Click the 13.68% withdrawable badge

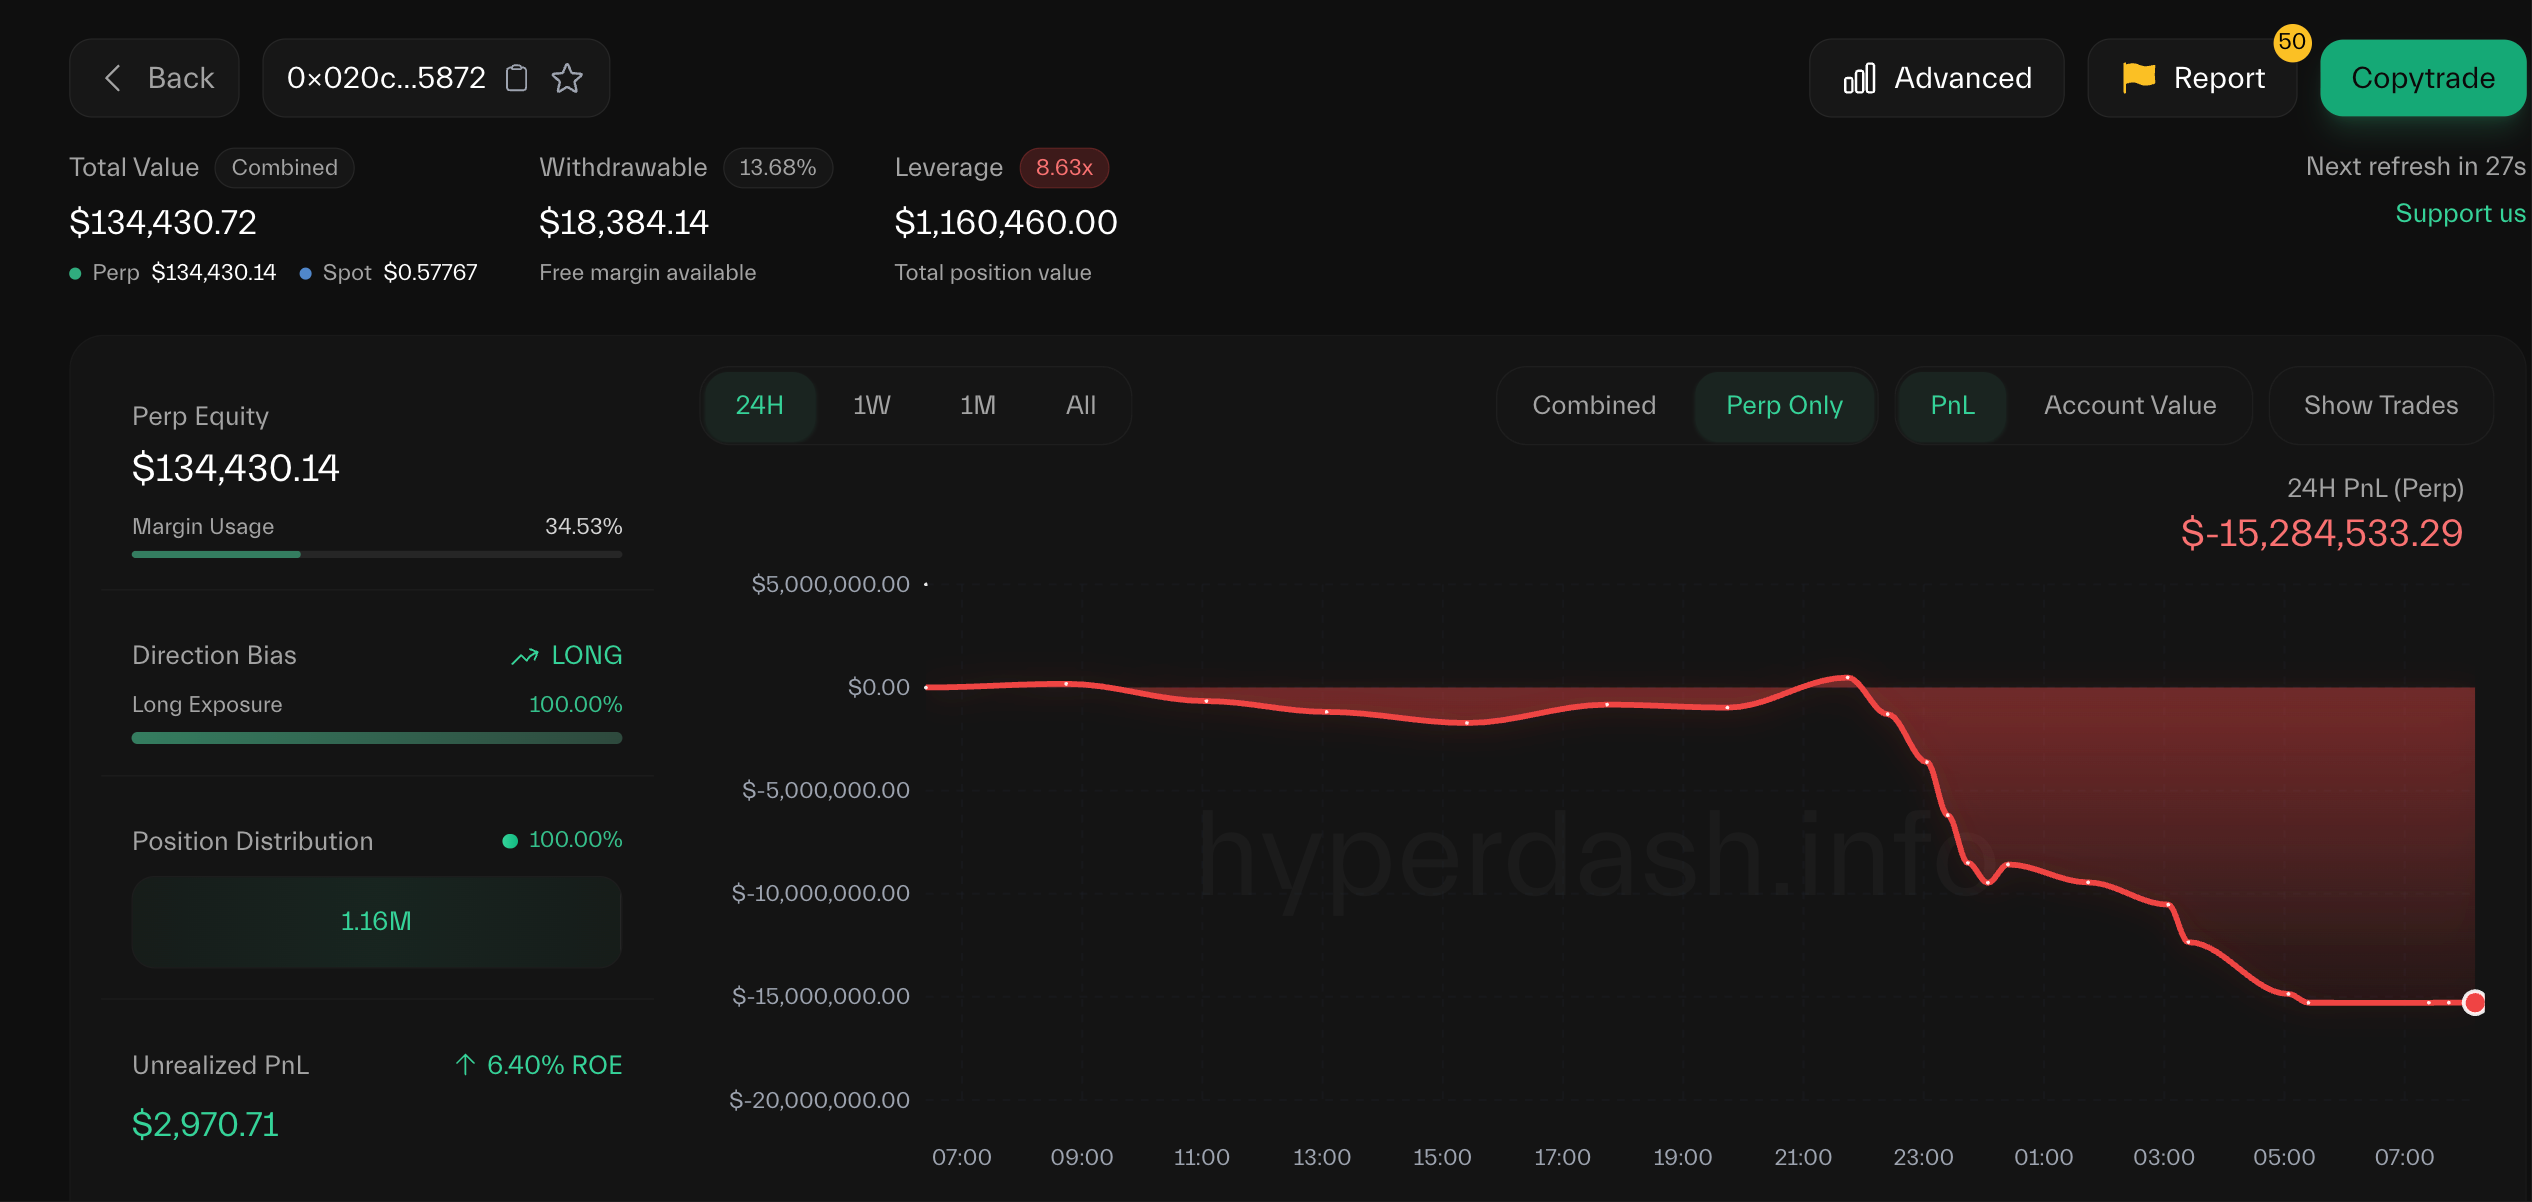tap(777, 167)
